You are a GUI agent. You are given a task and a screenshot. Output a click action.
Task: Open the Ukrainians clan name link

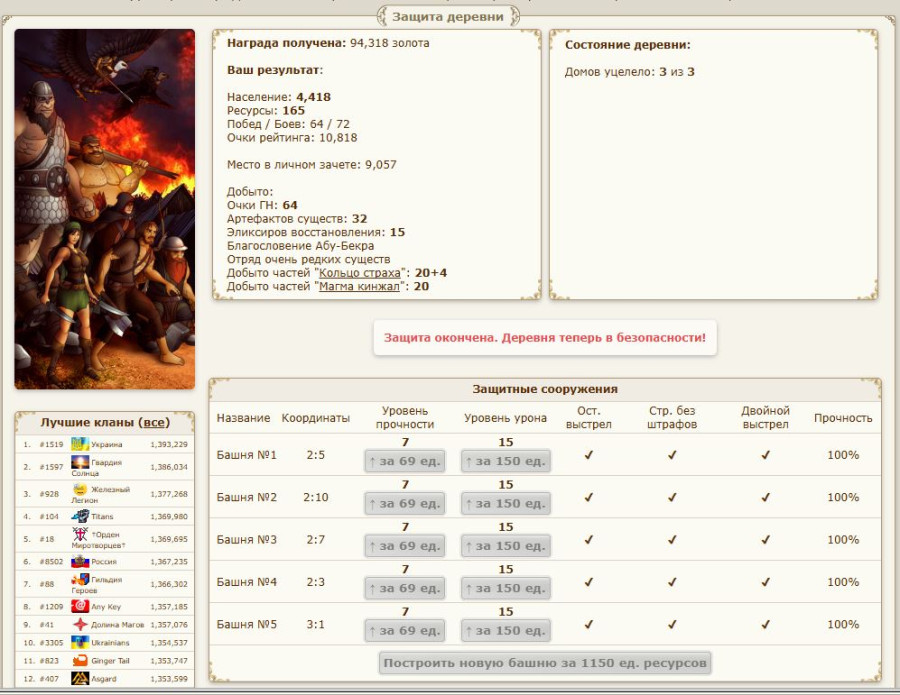(x=110, y=643)
